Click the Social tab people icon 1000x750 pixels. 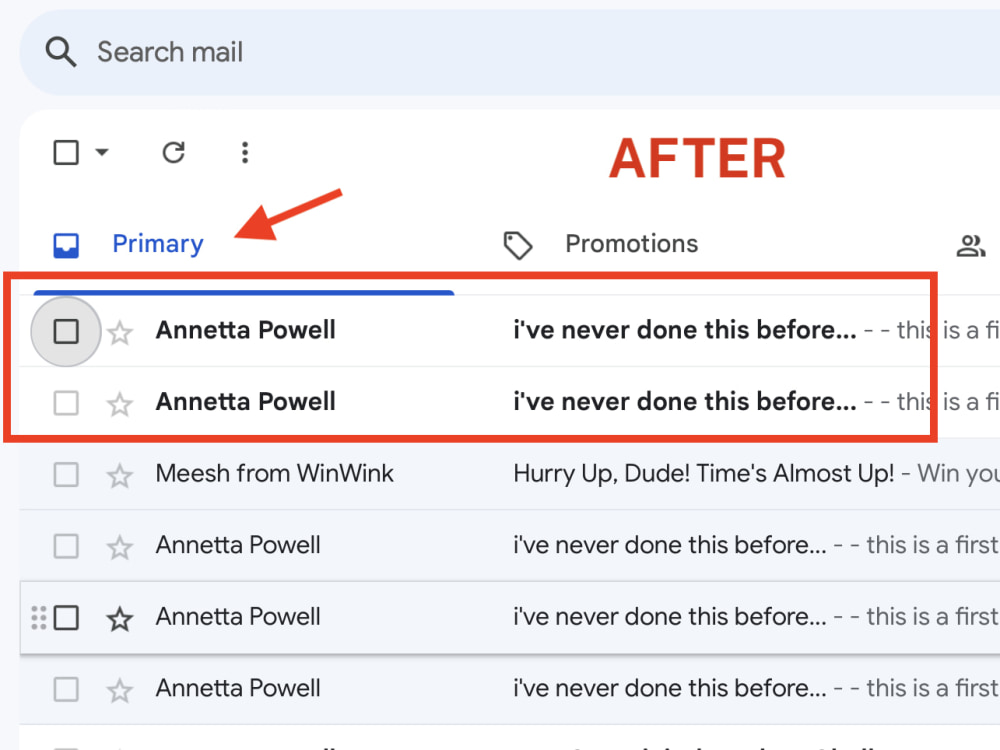point(971,243)
